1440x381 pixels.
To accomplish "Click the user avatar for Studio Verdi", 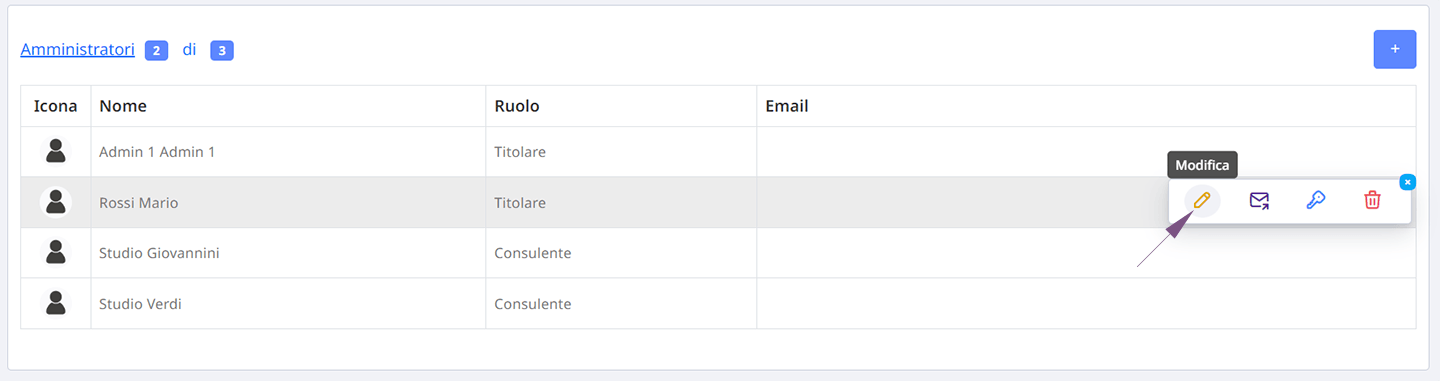I will click(56, 303).
